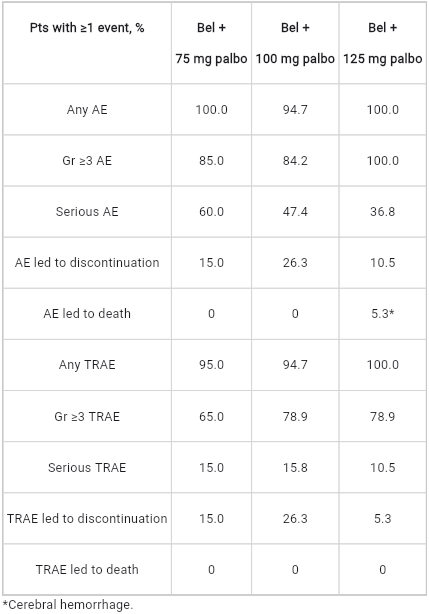Click the 'Any AE' row label
This screenshot has width=429, height=614.
pos(87,110)
